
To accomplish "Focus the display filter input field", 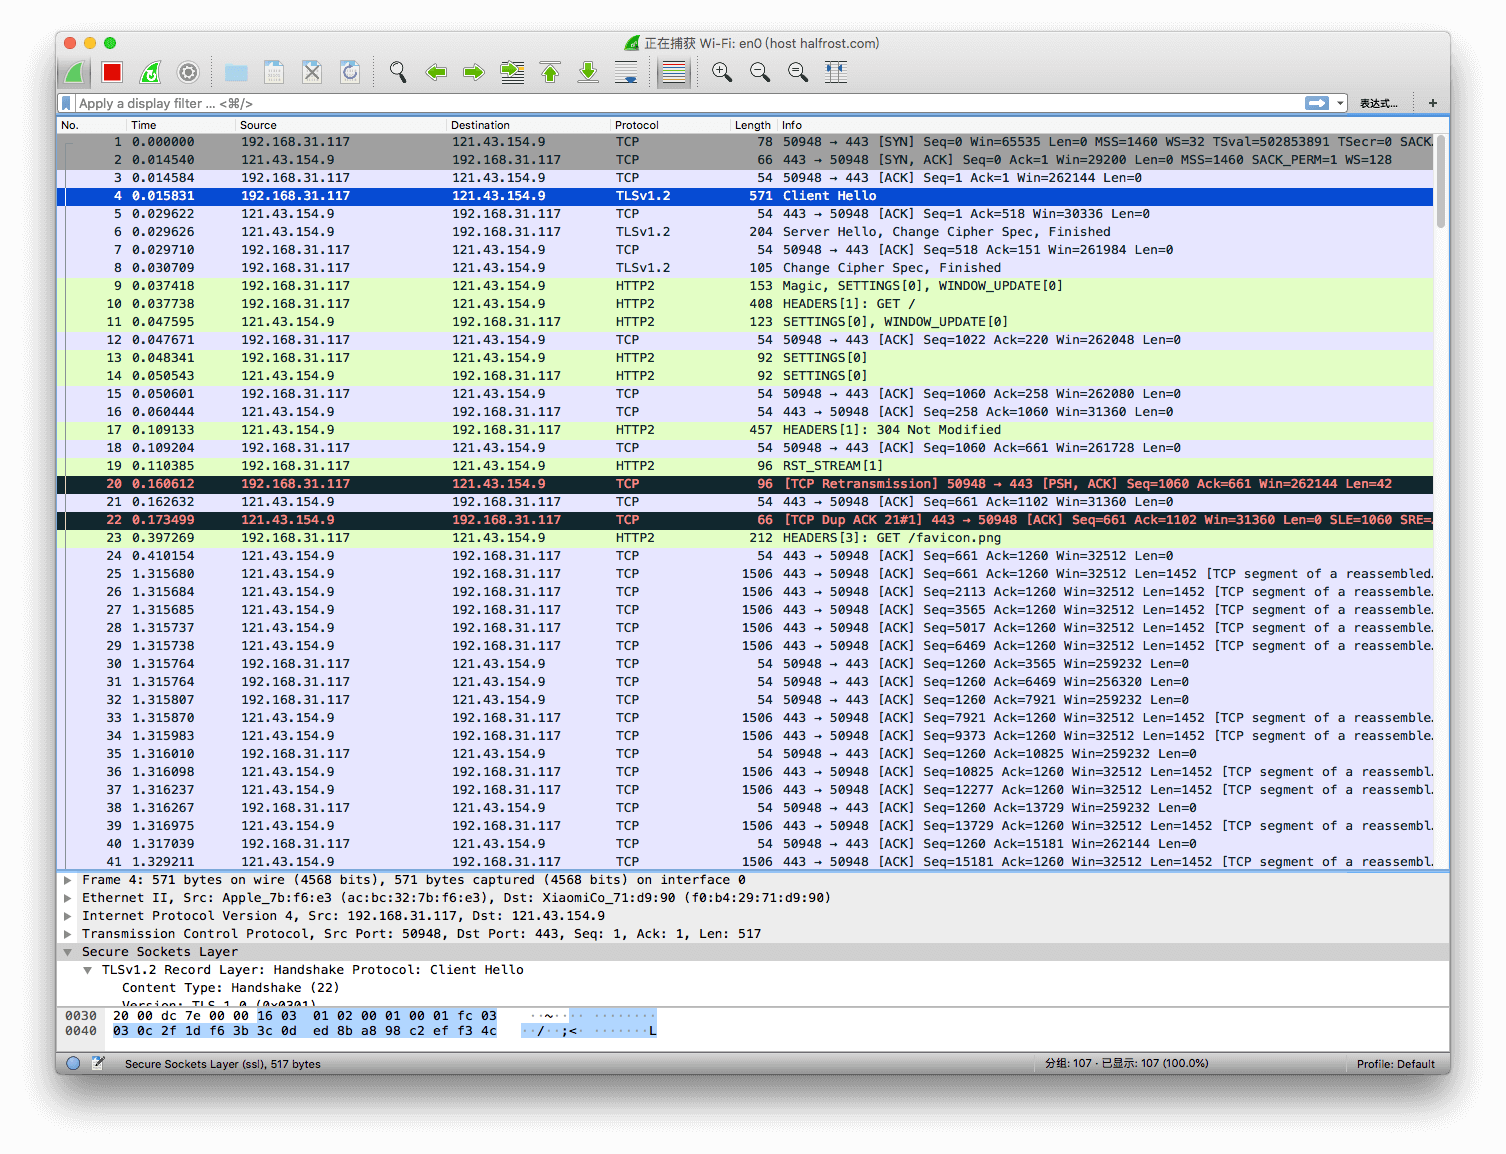I will [690, 103].
